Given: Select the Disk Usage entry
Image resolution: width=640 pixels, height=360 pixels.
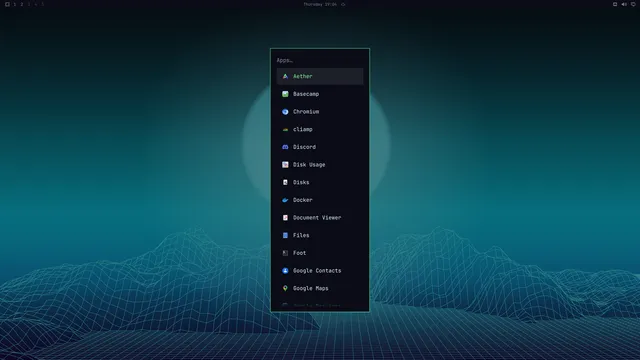Looking at the screenshot, I should (x=320, y=164).
